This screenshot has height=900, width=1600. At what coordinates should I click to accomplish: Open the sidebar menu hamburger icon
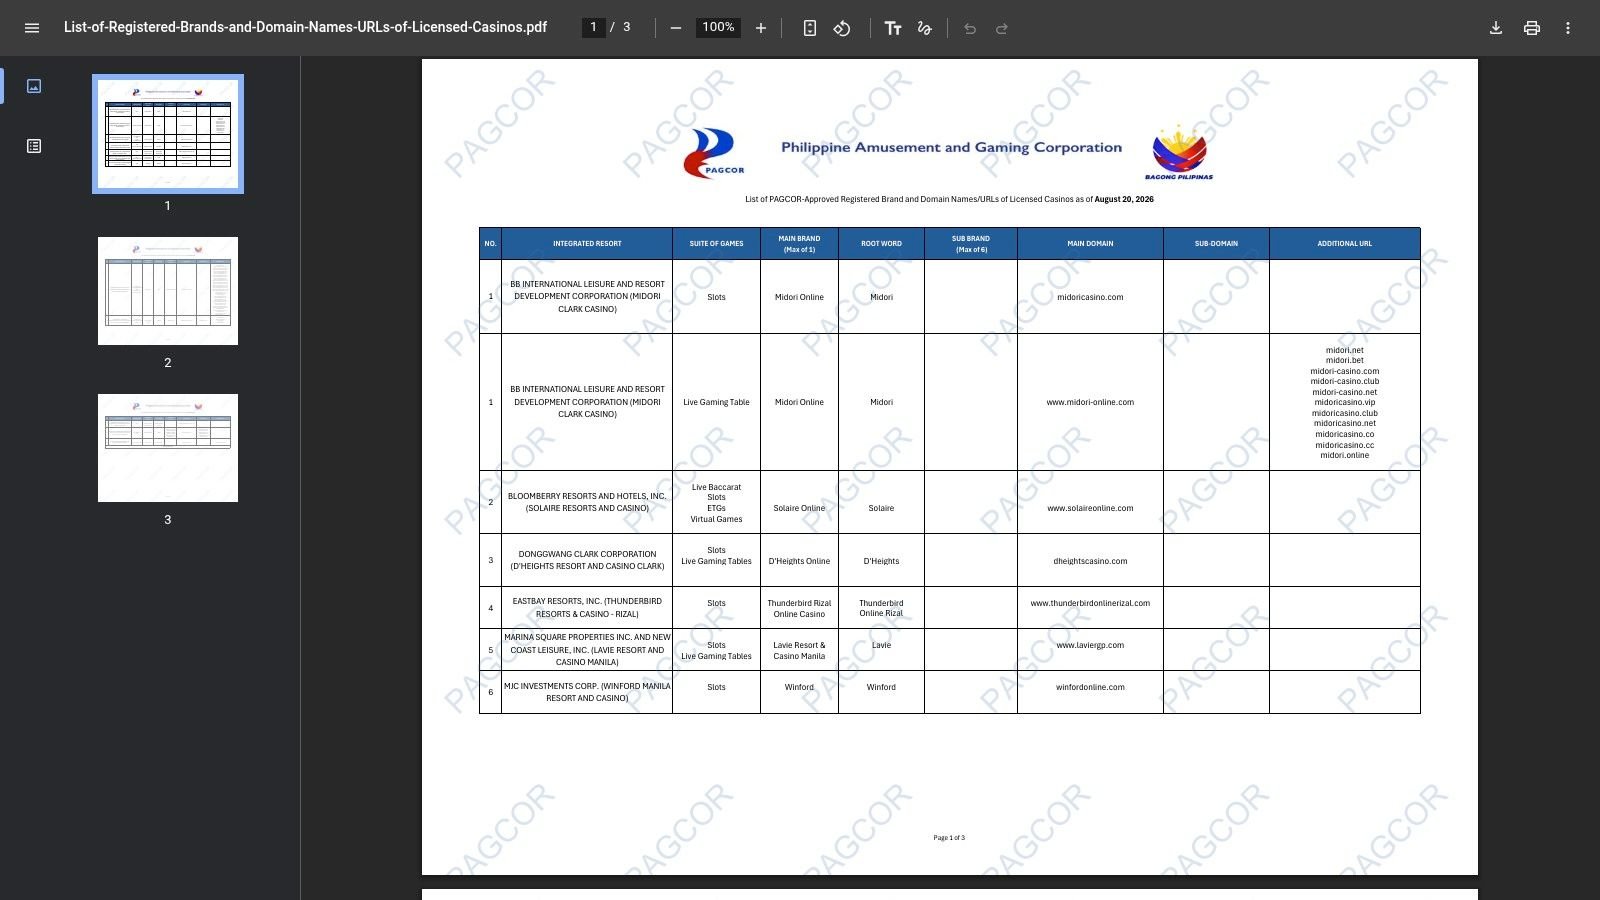coord(32,28)
